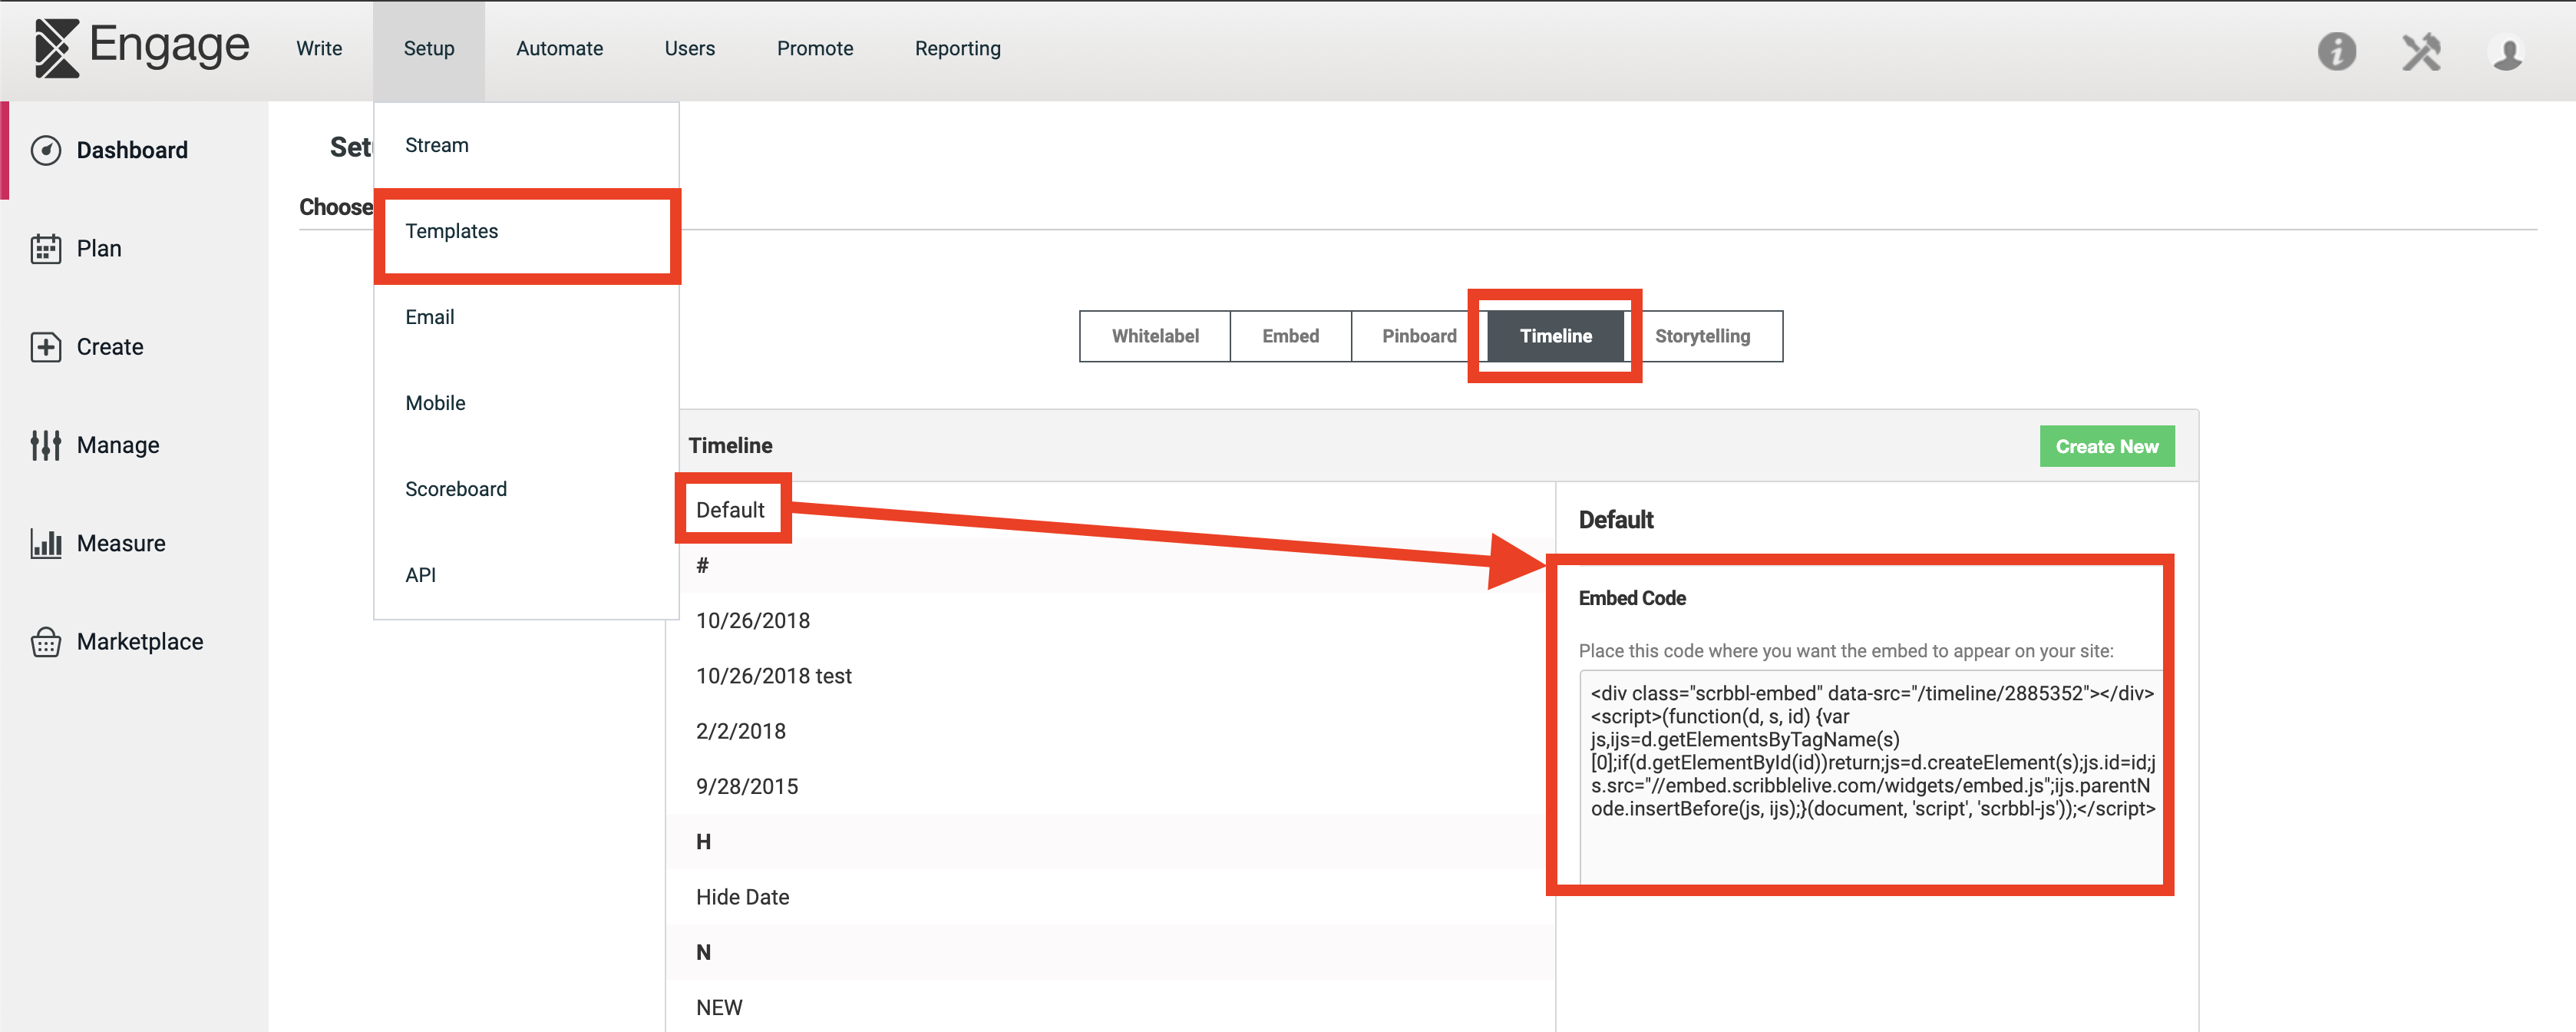The width and height of the screenshot is (2576, 1032).
Task: Select Stream from the Setup dropdown
Action: [526, 145]
